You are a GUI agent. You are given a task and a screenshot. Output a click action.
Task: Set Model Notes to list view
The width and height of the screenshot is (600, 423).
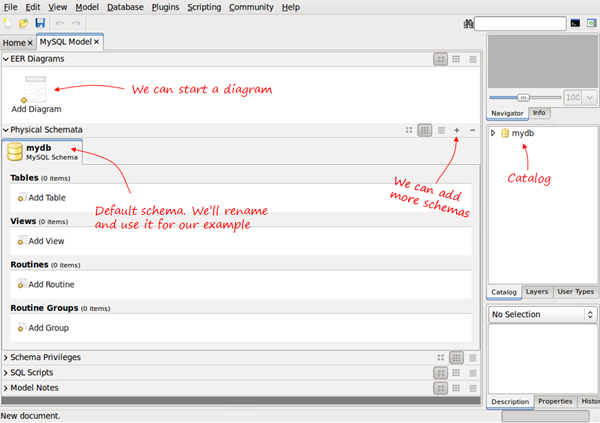(x=473, y=388)
